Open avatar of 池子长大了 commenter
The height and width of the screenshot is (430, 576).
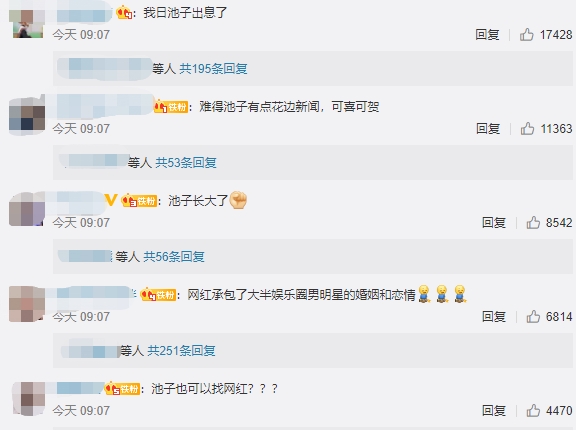(27, 209)
